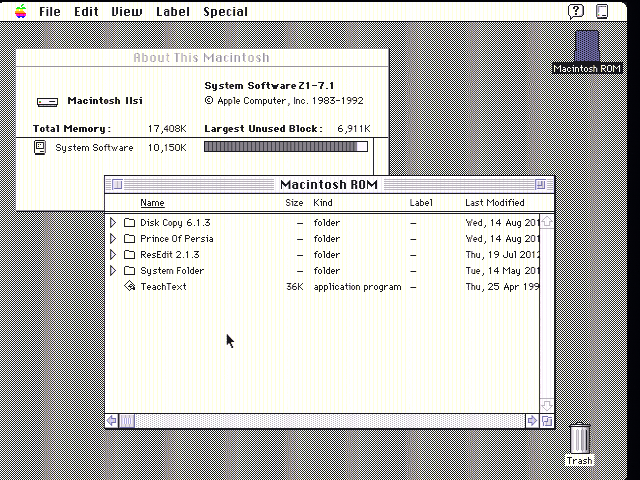Select the Trash icon
This screenshot has height=480, width=640.
[x=580, y=438]
